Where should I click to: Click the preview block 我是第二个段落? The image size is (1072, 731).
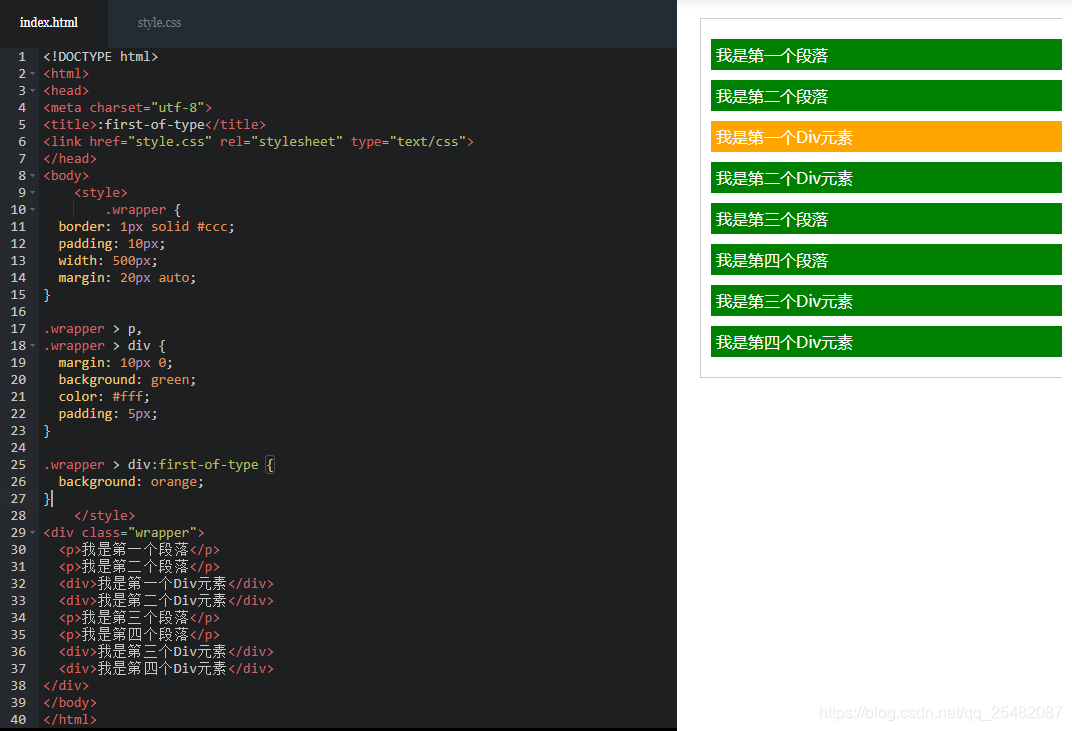pos(886,96)
